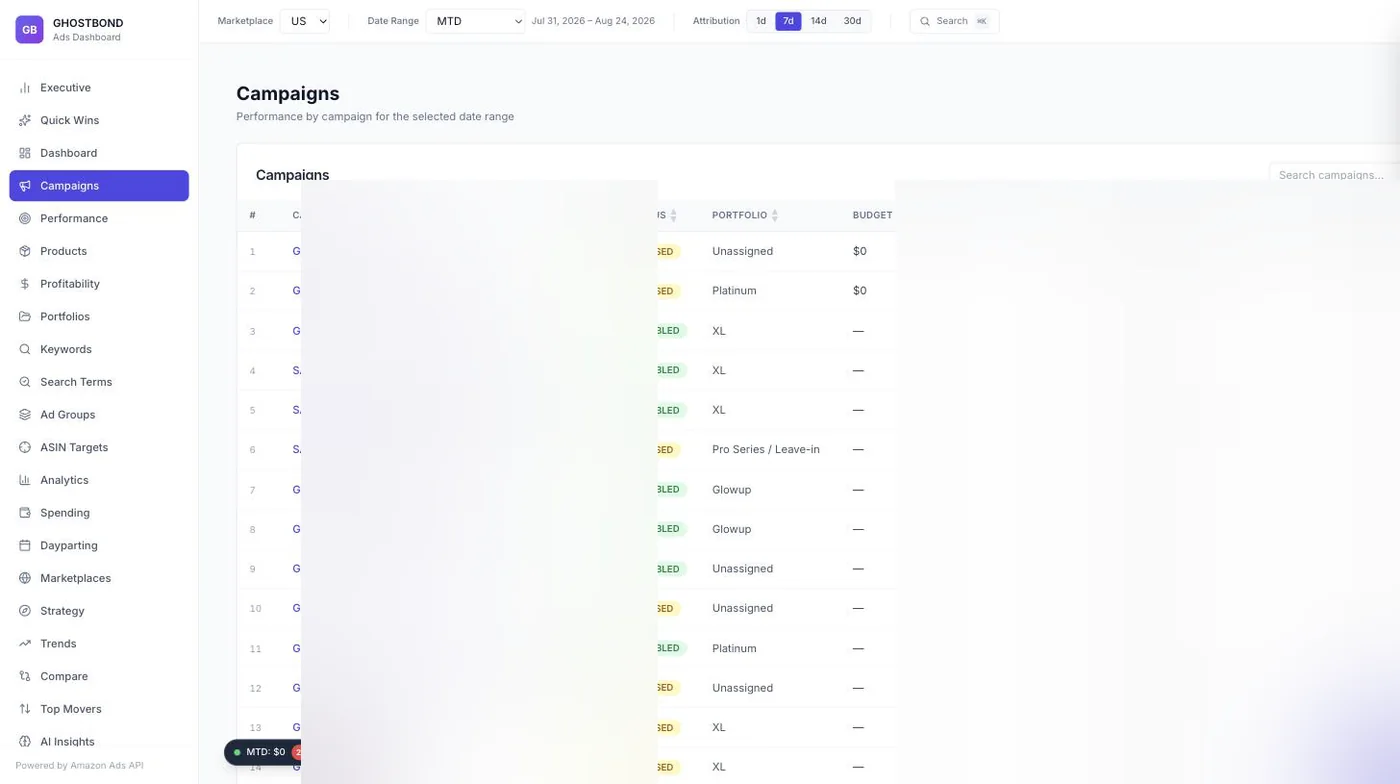
Task: Click the Spending wallet icon
Action: pos(25,513)
